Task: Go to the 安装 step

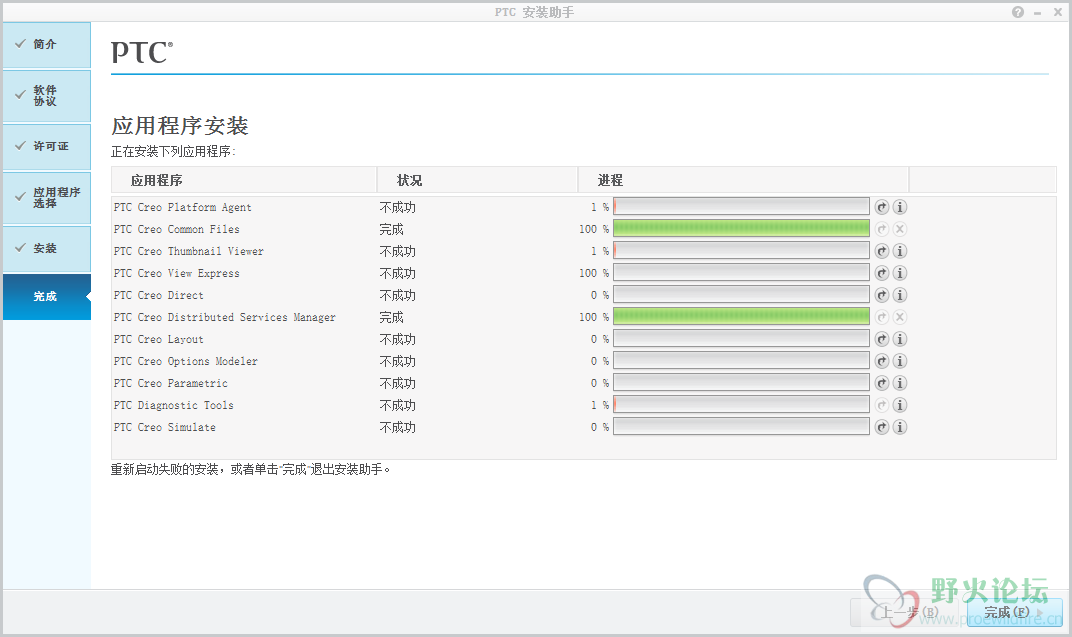Action: point(46,248)
